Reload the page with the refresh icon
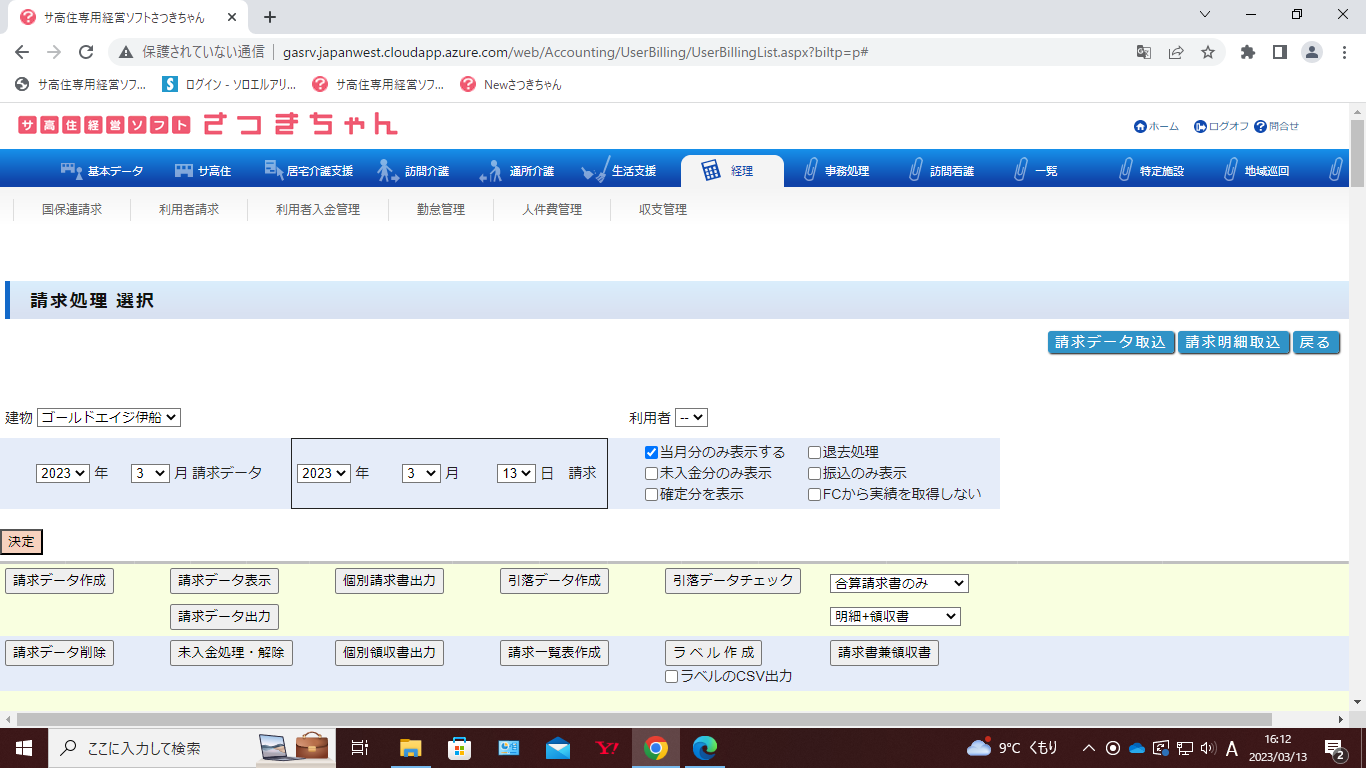1366x768 pixels. (x=86, y=52)
